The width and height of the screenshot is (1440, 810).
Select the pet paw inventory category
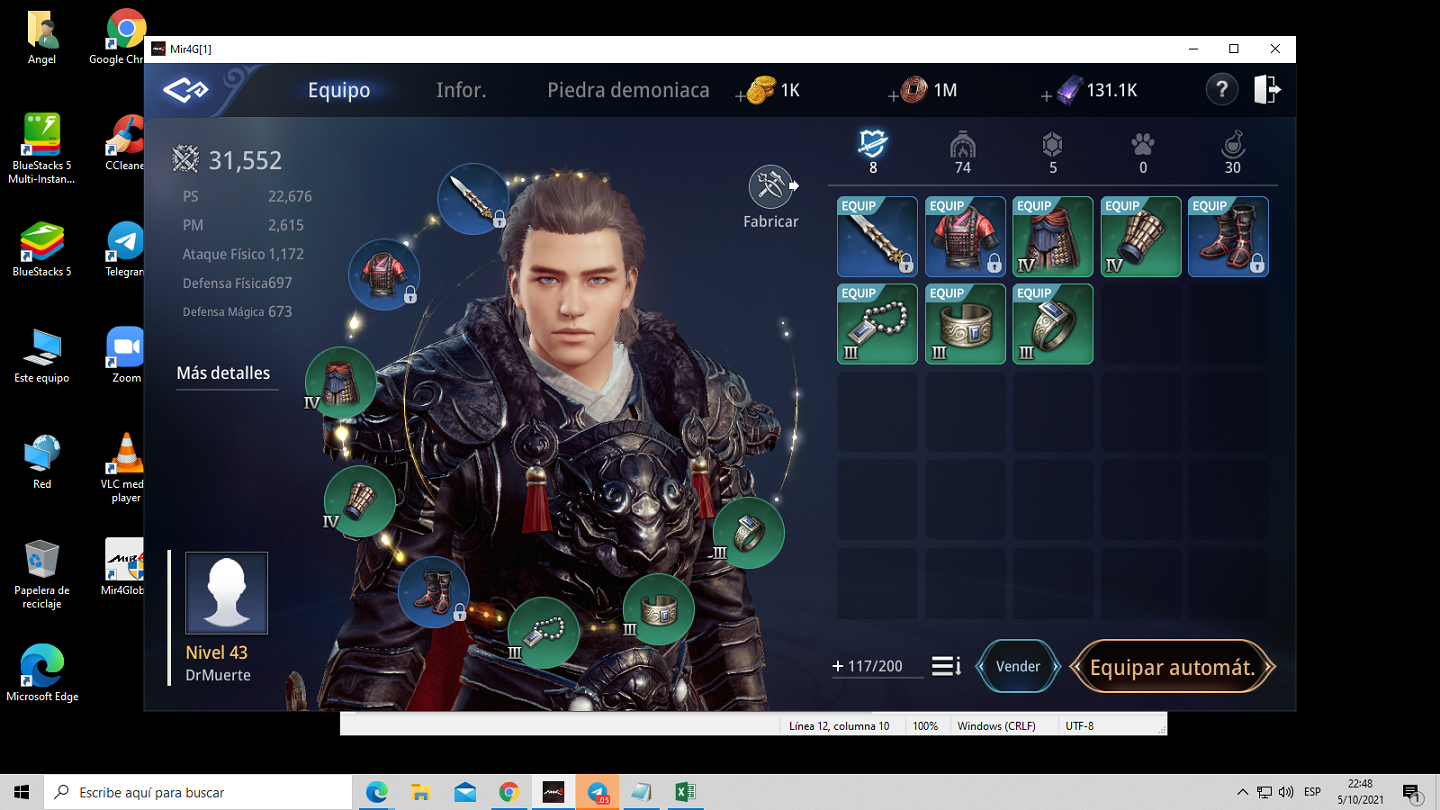pos(1143,153)
